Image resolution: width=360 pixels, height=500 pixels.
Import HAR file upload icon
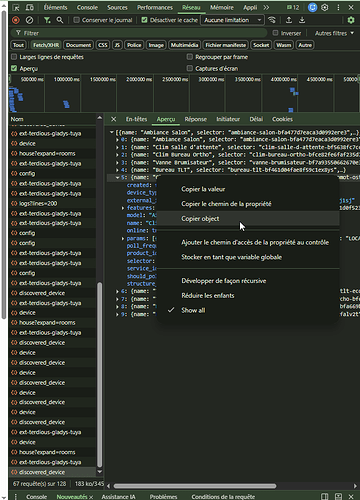coord(289,20)
